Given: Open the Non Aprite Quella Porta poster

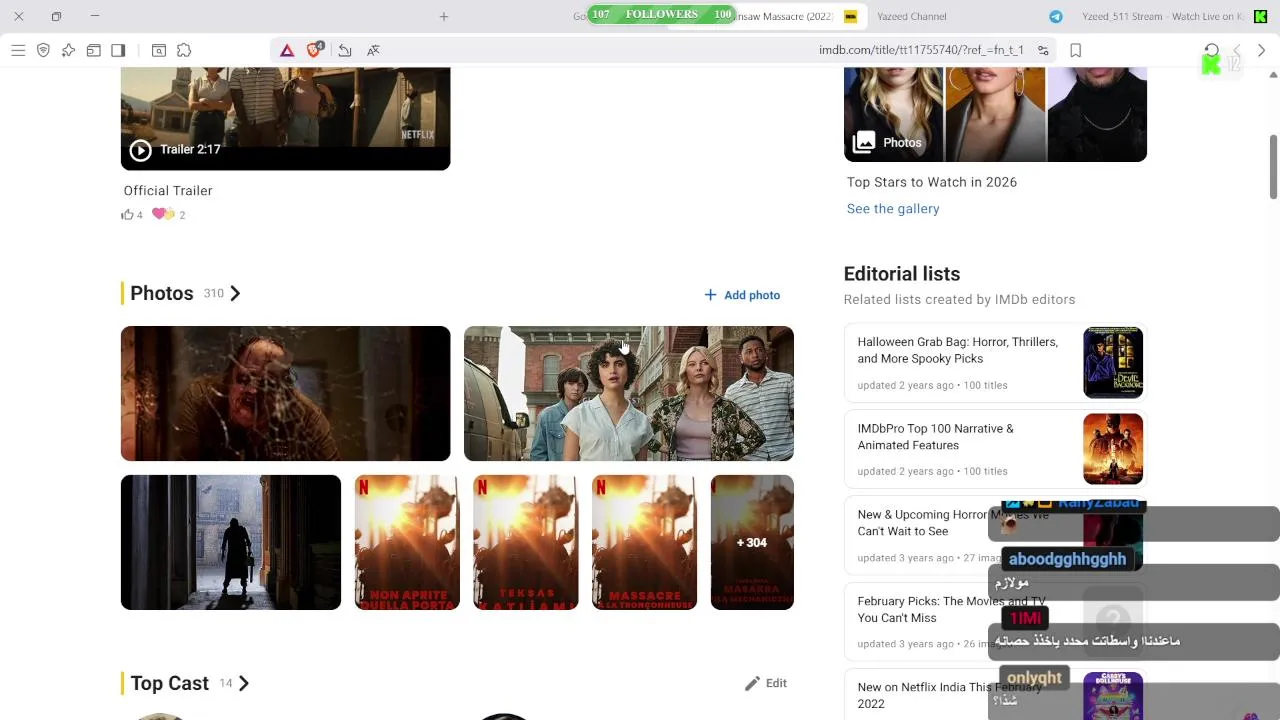Looking at the screenshot, I should pyautogui.click(x=407, y=542).
